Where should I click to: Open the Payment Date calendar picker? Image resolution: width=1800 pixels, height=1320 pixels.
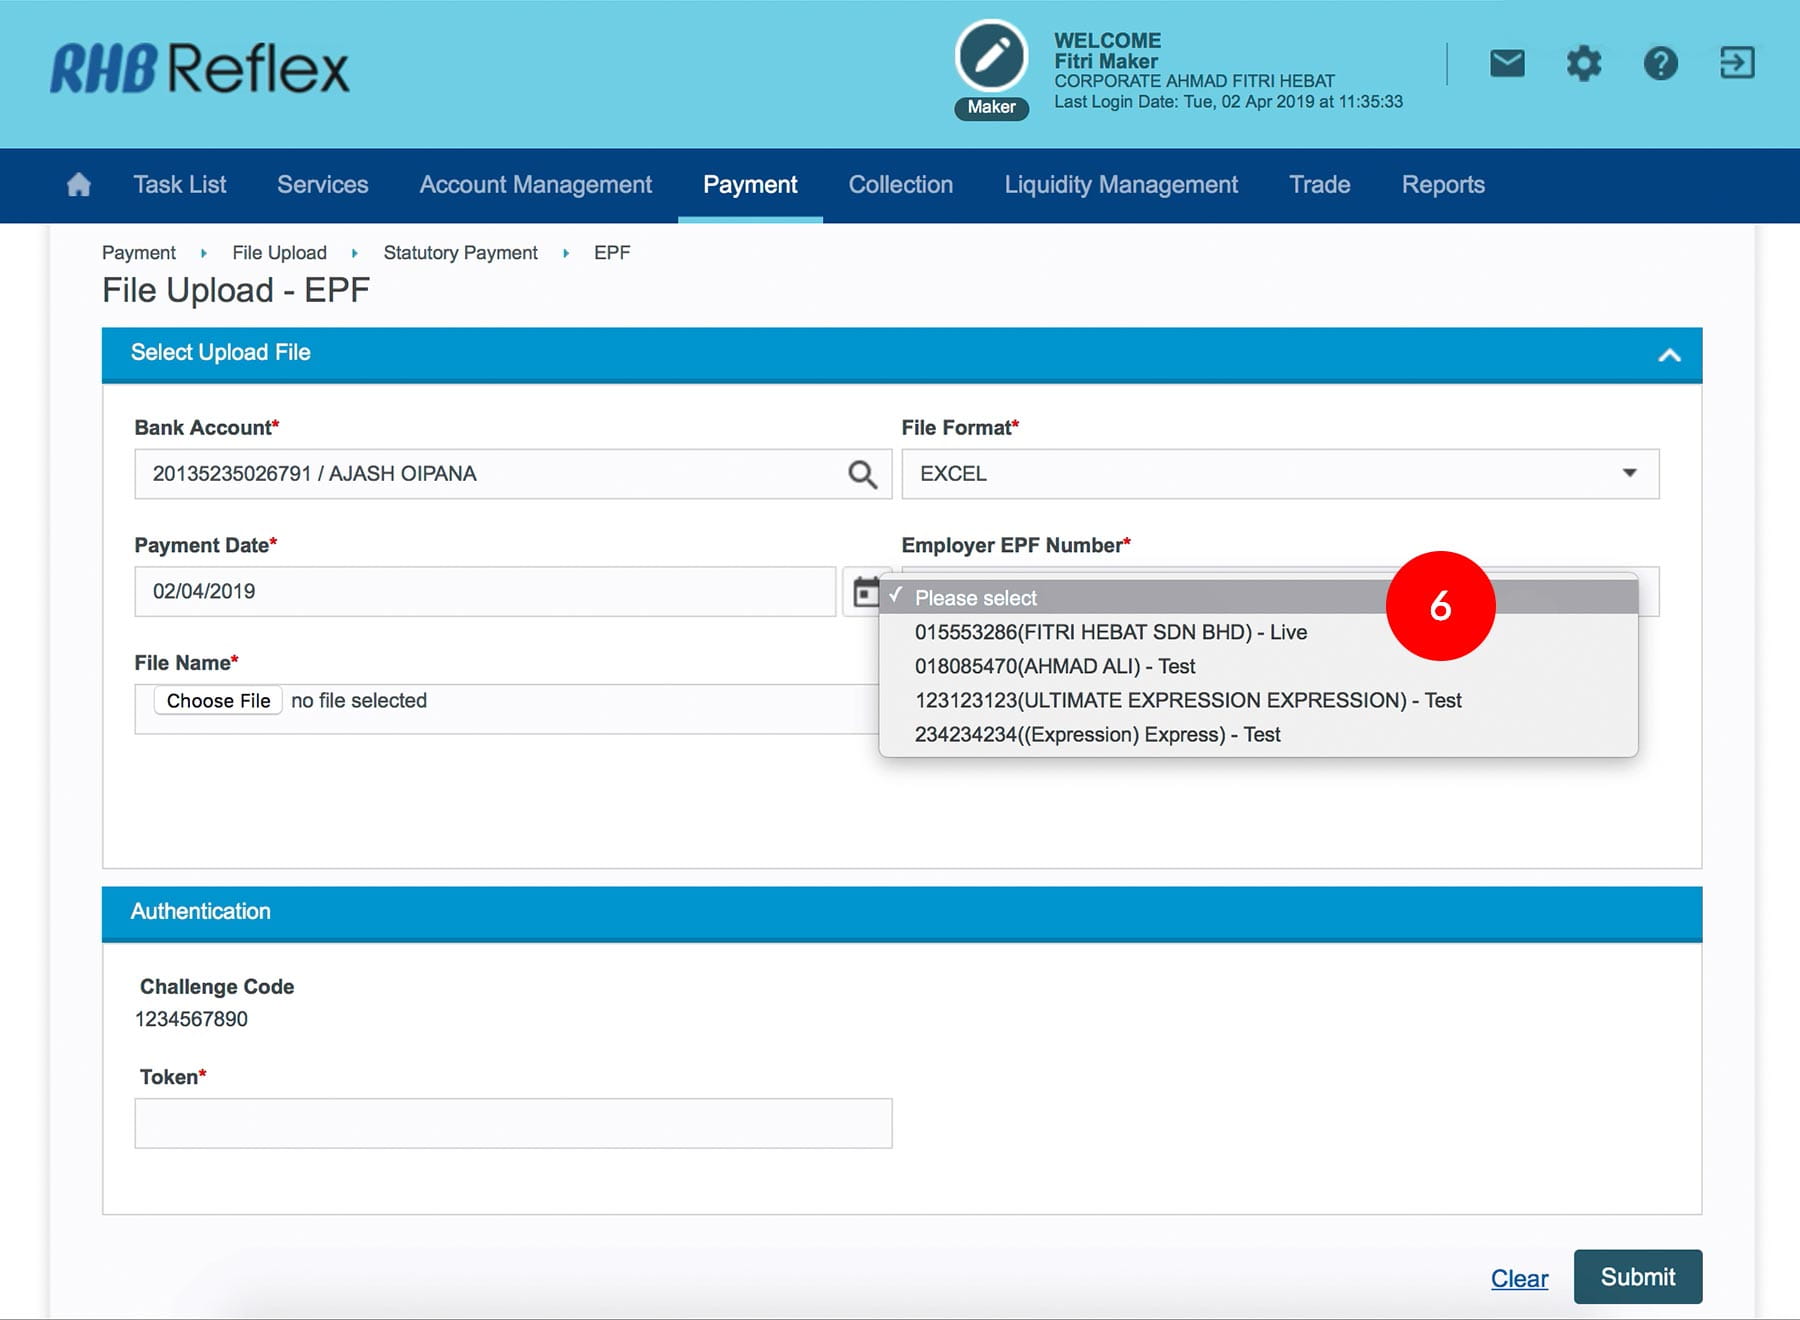pos(864,592)
